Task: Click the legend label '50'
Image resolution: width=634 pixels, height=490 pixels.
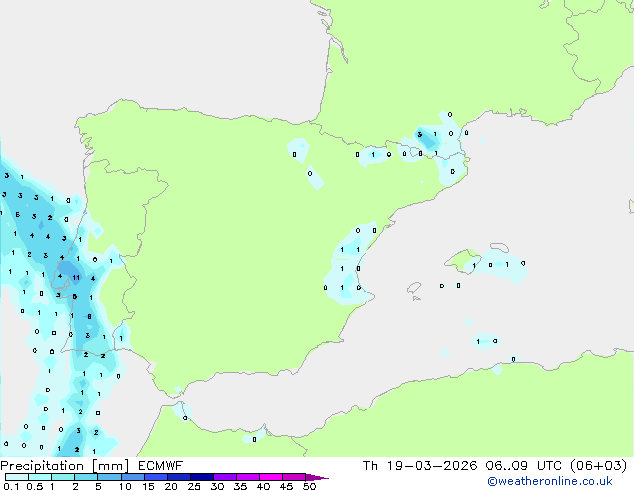Action: click(309, 486)
